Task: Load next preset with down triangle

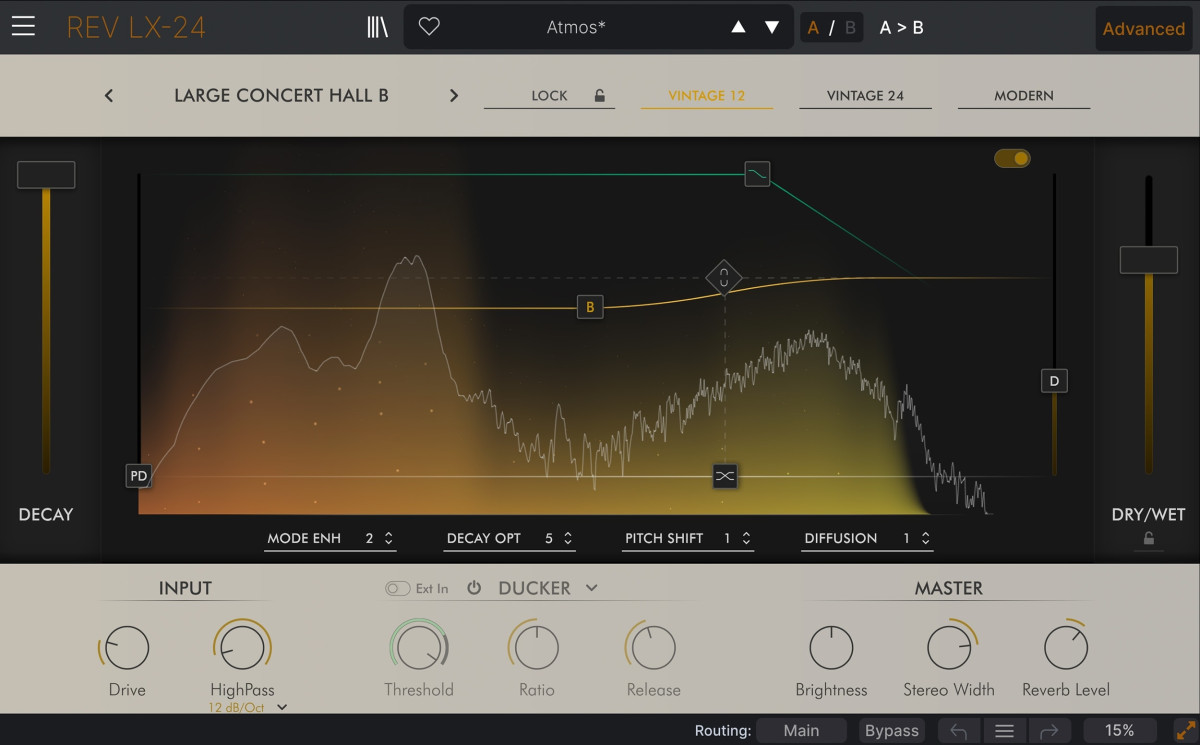Action: [x=772, y=27]
